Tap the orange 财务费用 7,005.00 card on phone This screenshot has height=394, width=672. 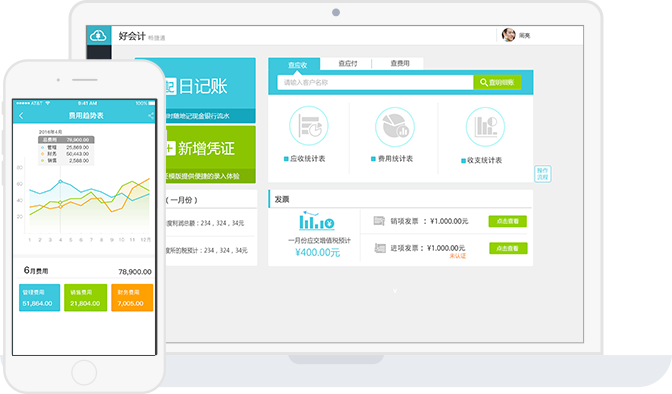(x=132, y=298)
